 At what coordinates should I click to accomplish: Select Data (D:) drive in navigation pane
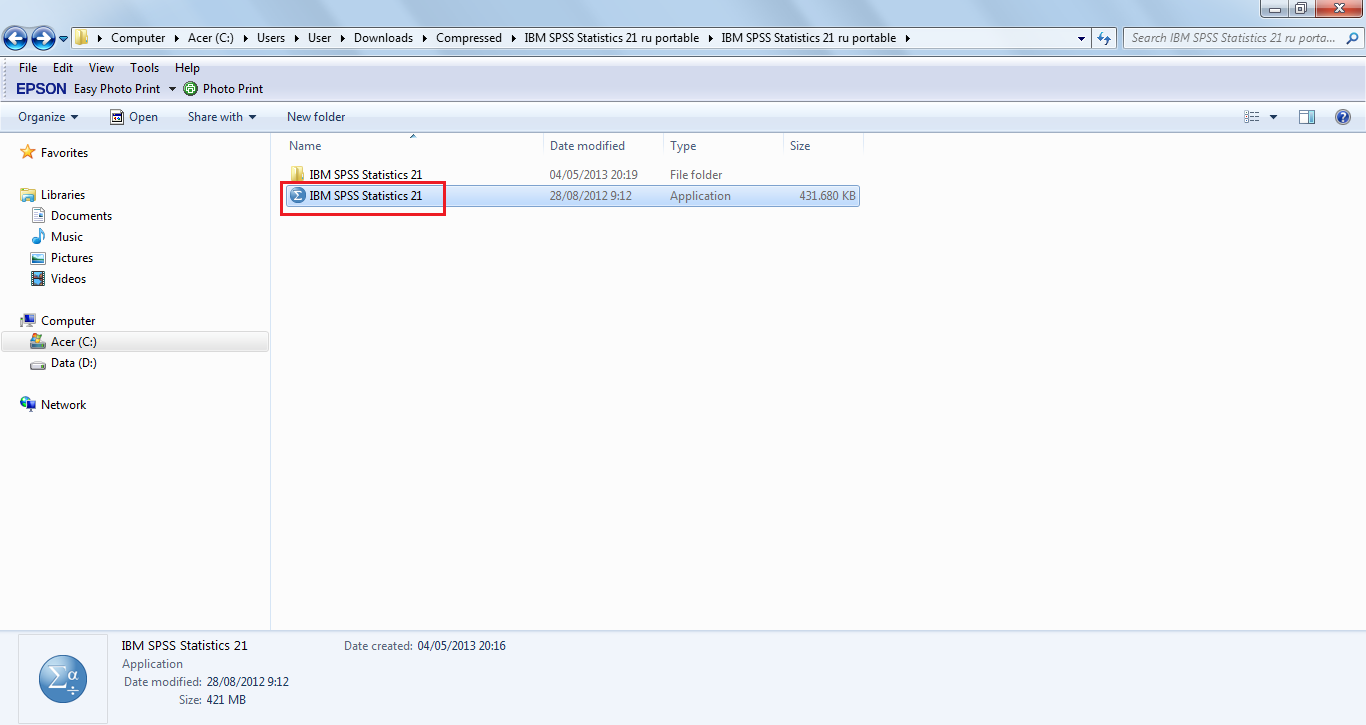[x=74, y=363]
